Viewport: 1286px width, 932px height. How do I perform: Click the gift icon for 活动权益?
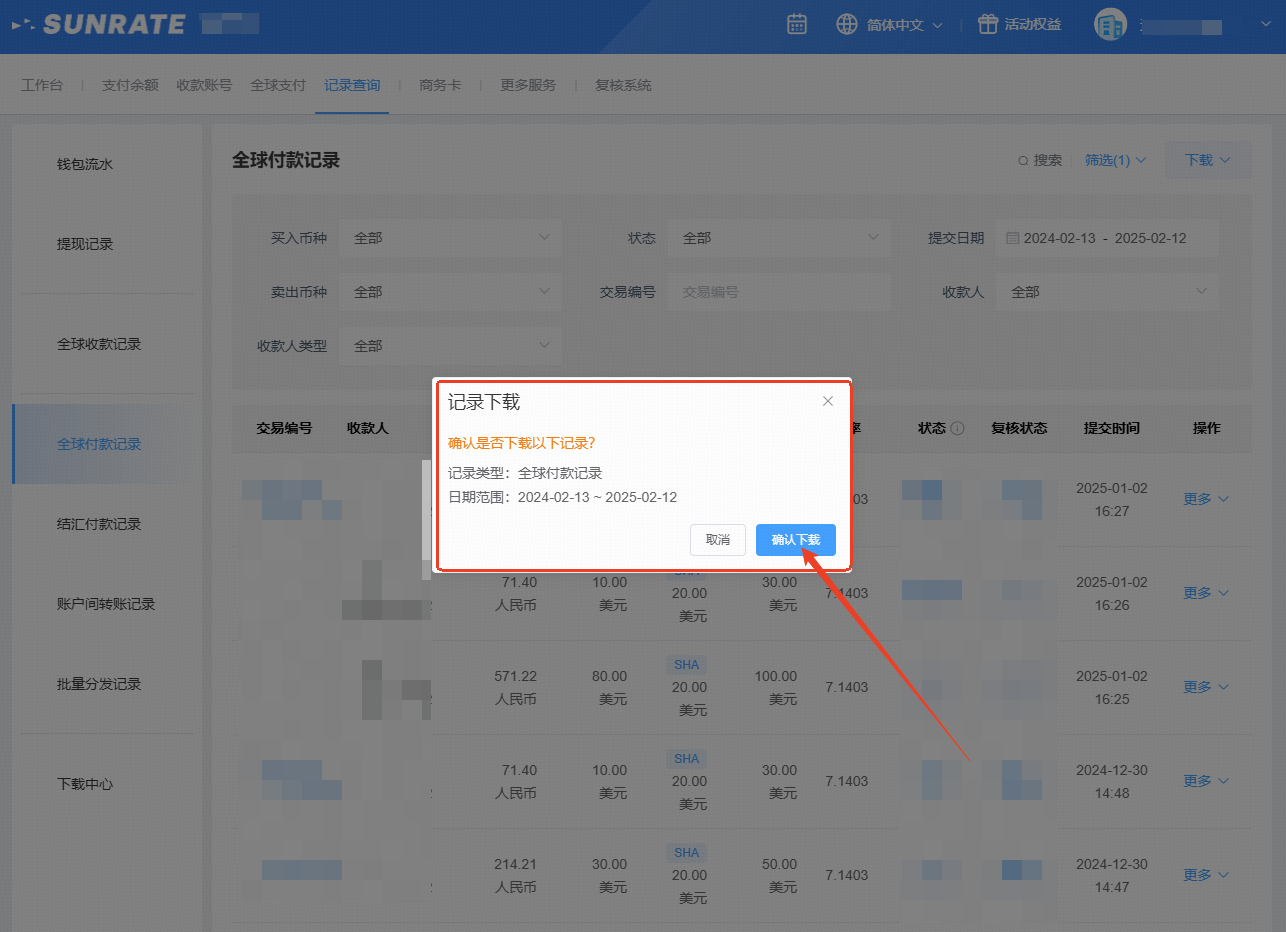click(x=988, y=25)
